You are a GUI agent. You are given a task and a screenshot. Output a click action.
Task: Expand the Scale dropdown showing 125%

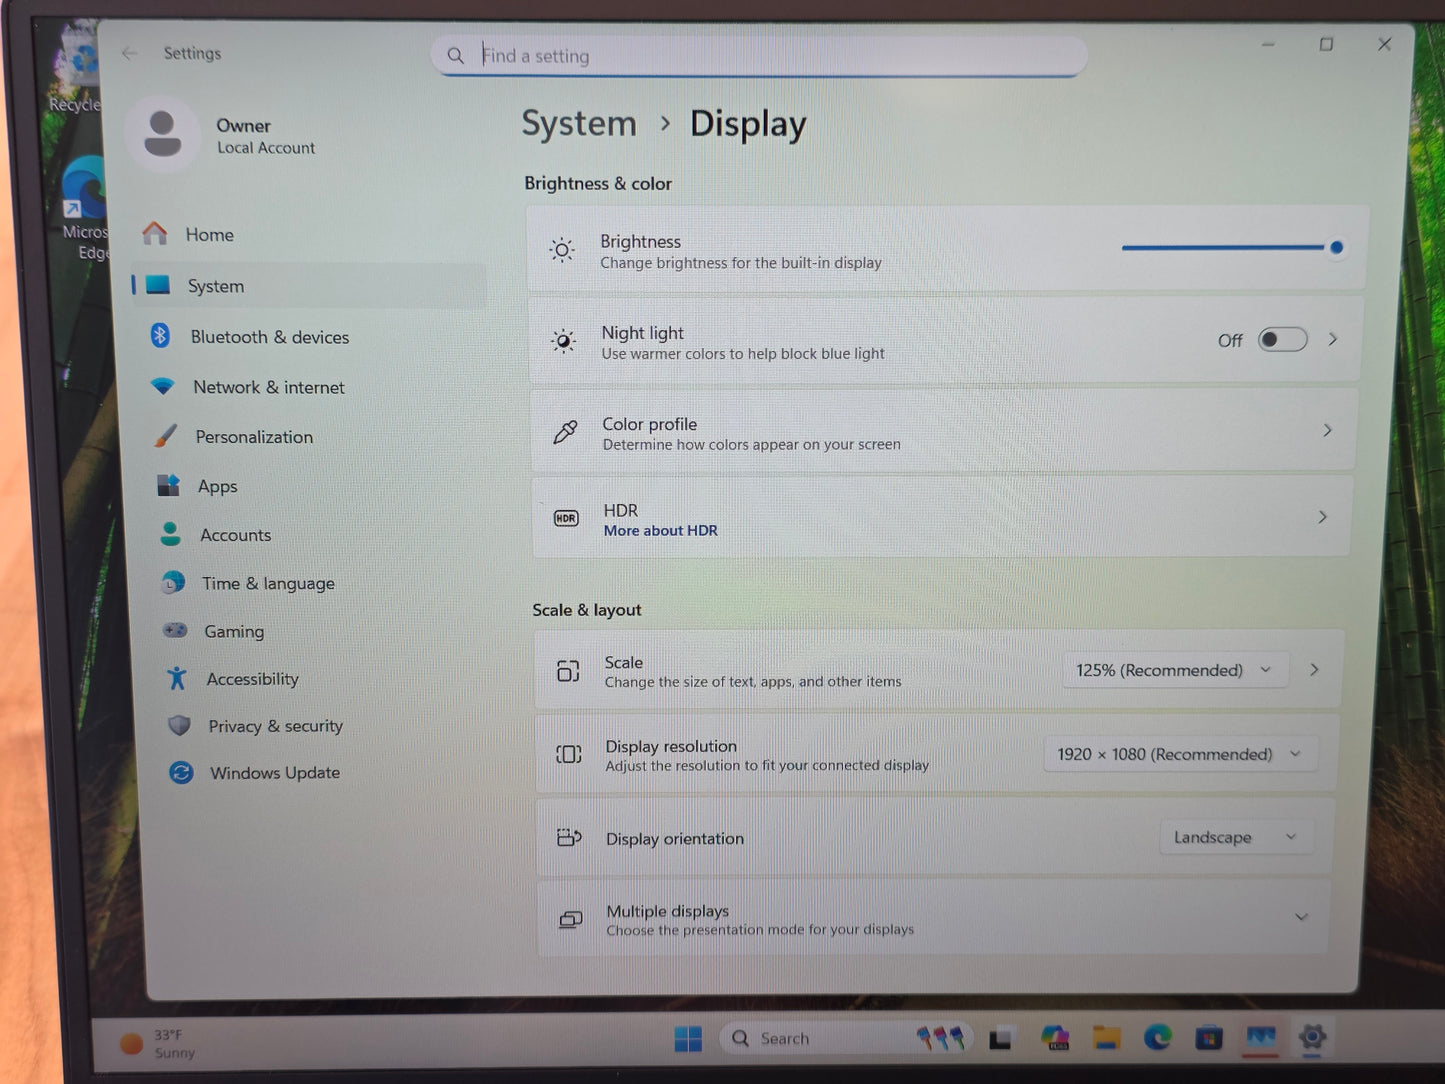1174,670
